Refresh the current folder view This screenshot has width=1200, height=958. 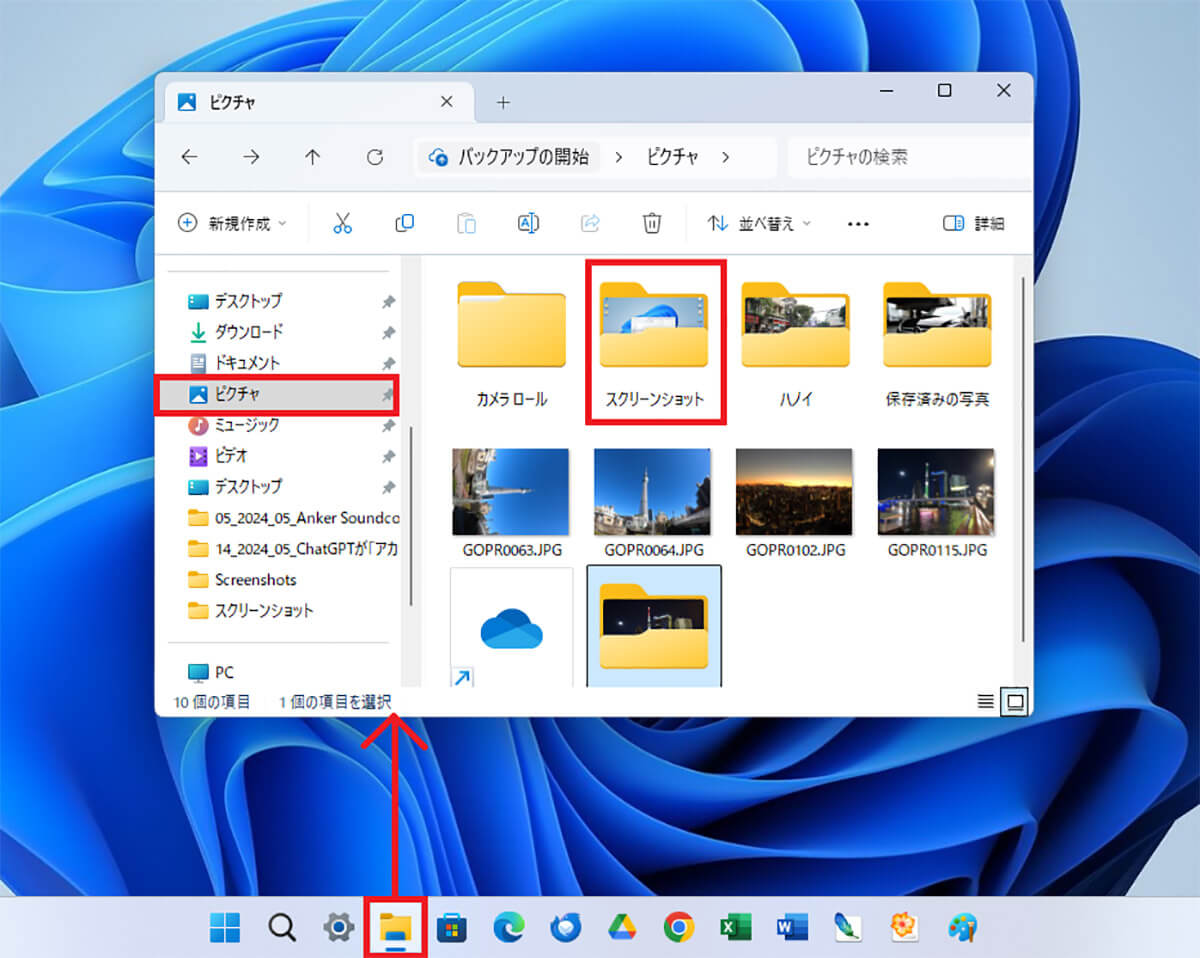point(375,157)
